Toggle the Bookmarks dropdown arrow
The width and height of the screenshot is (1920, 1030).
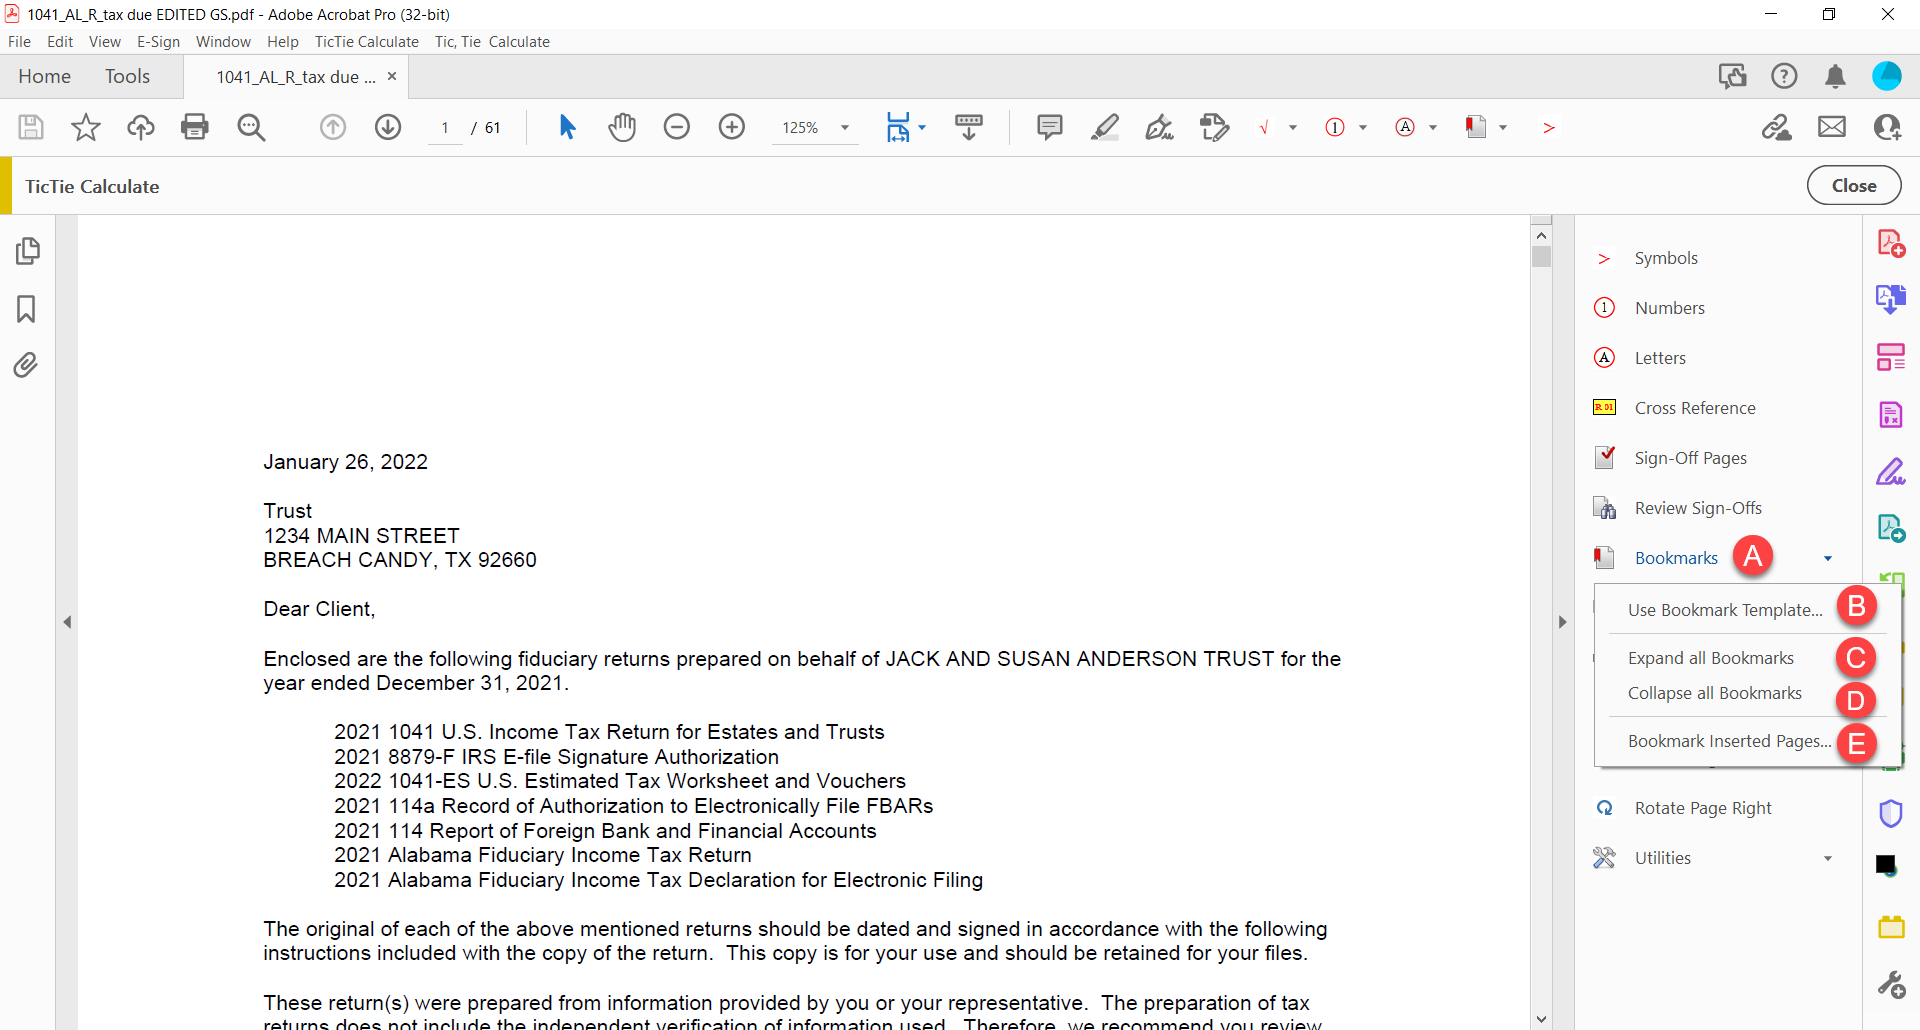1827,558
